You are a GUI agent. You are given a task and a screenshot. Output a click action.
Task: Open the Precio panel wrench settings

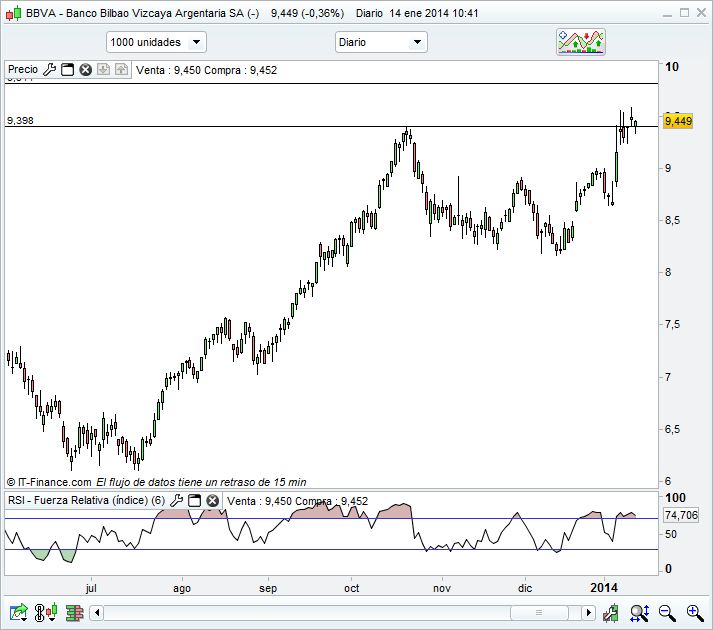pos(49,70)
